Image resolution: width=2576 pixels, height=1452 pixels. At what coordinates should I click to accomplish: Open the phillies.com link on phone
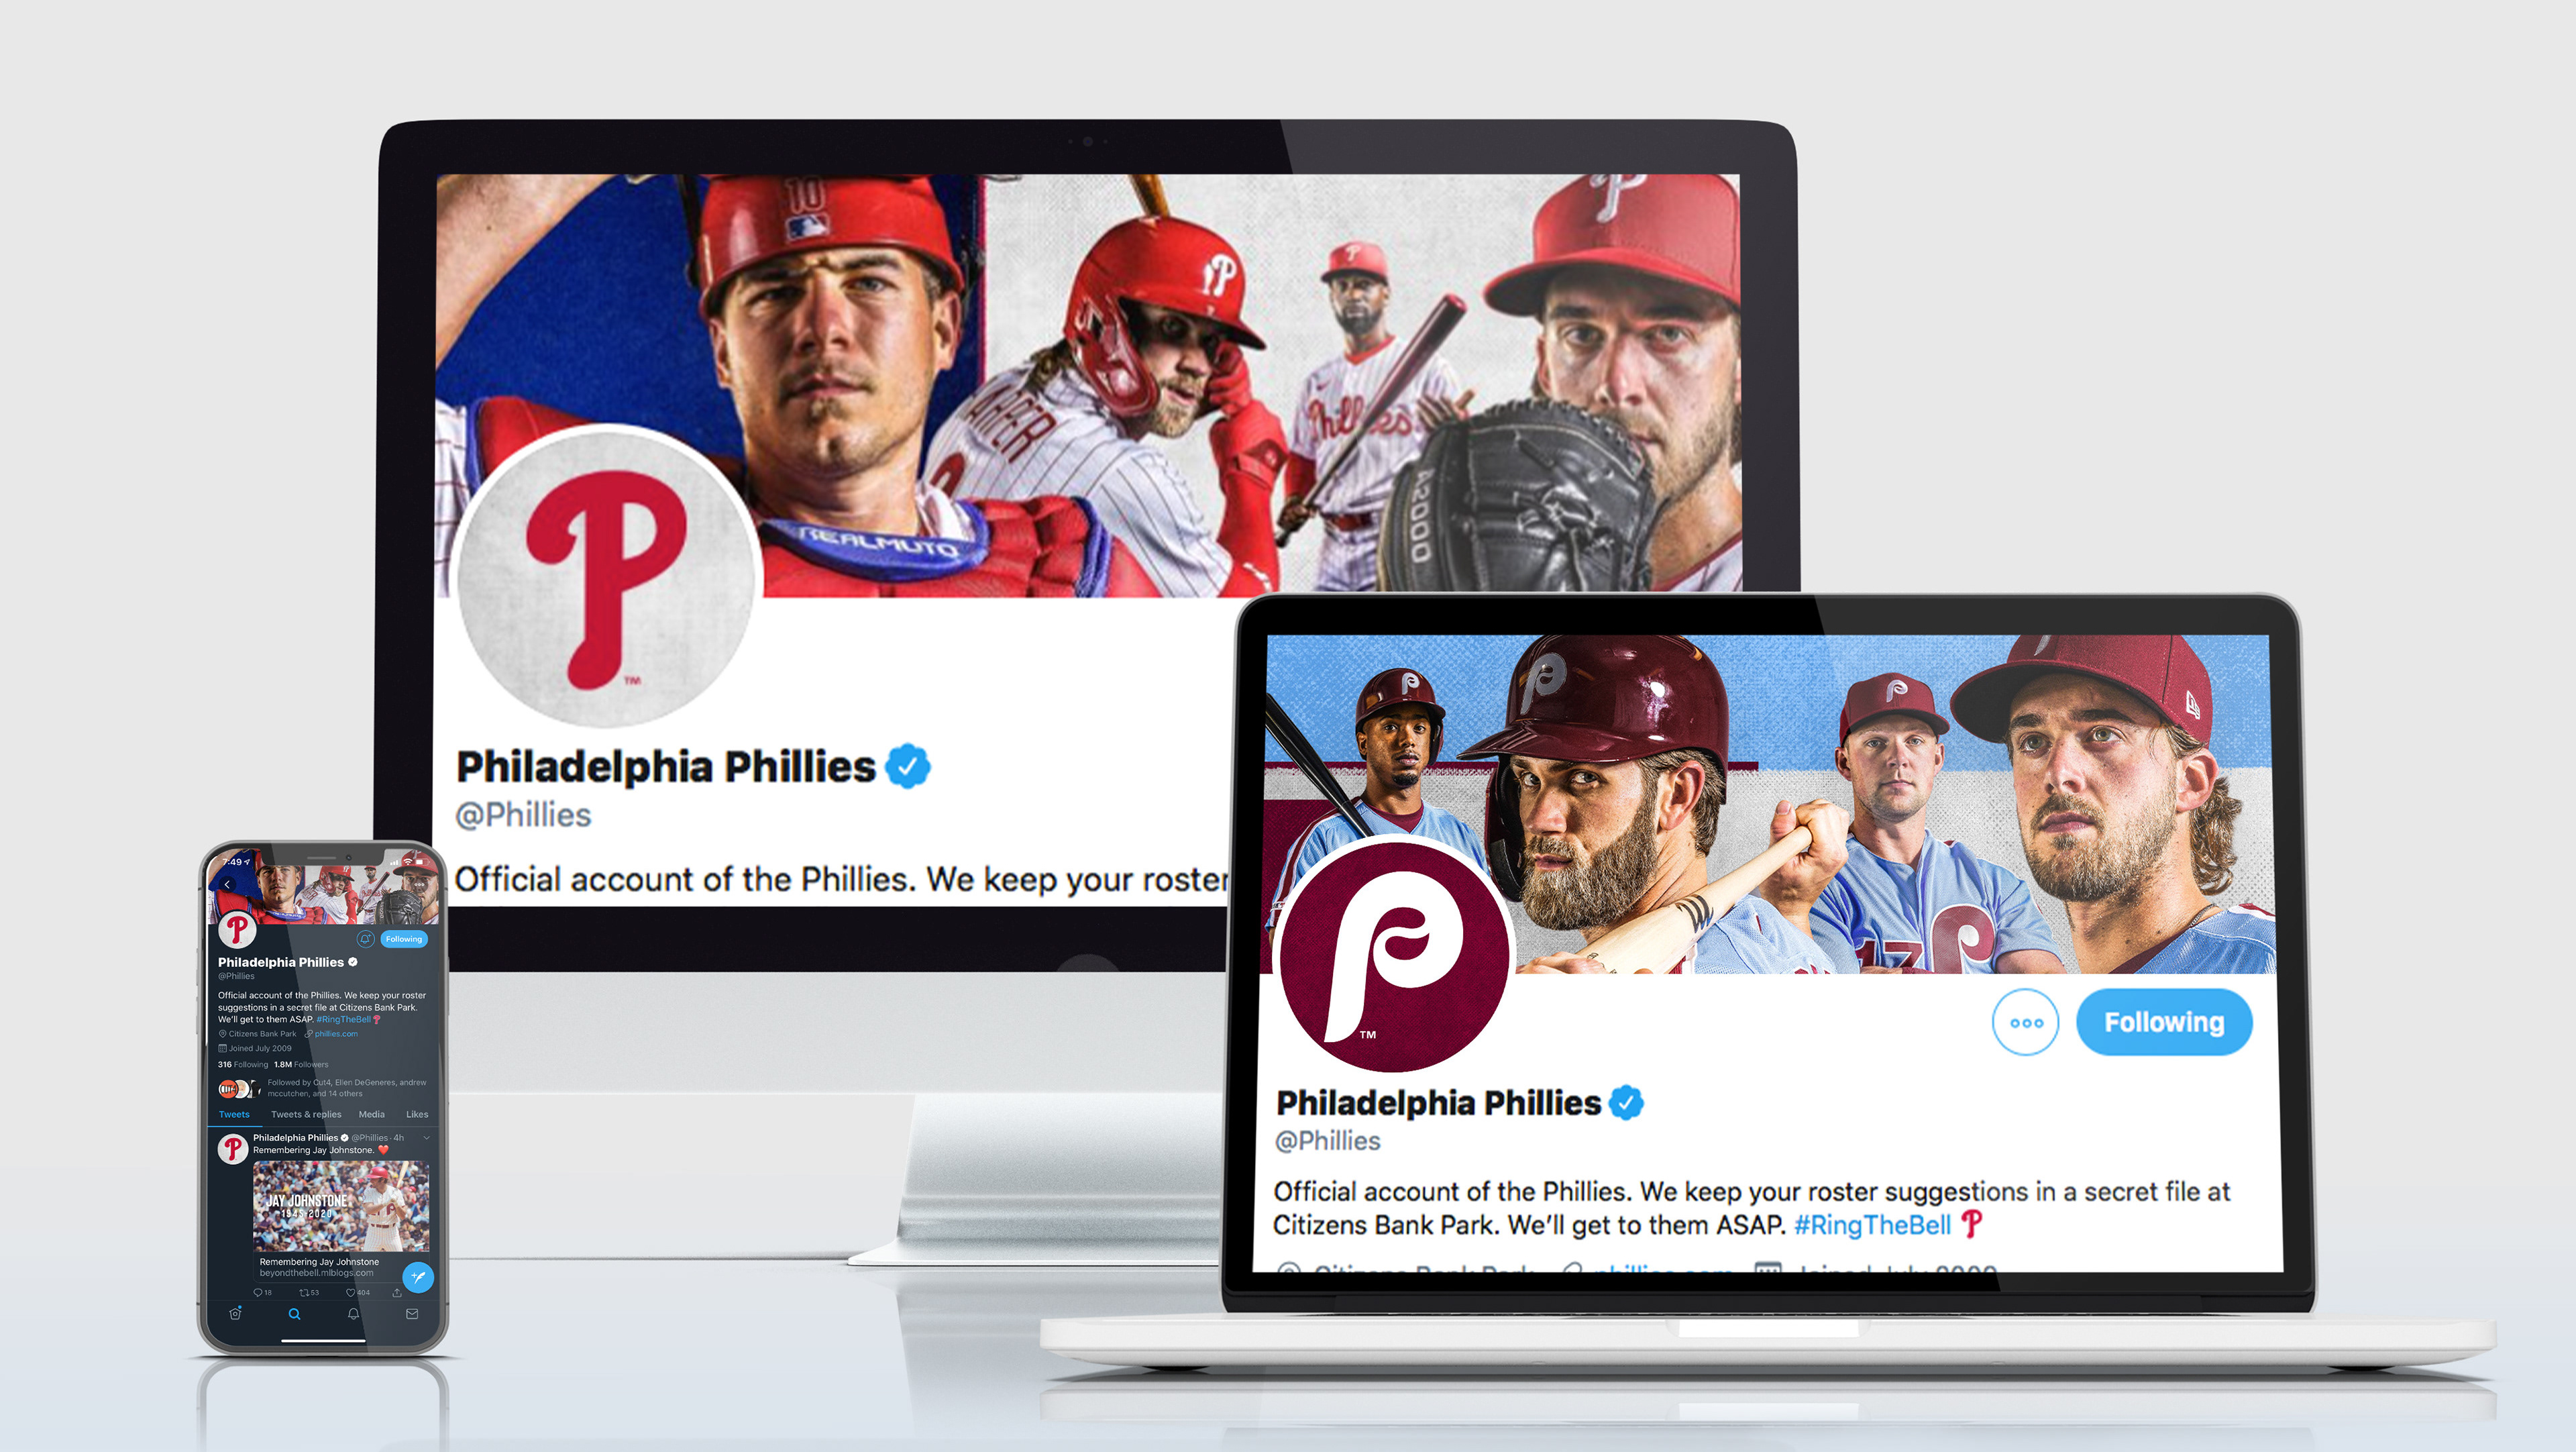coord(336,1034)
